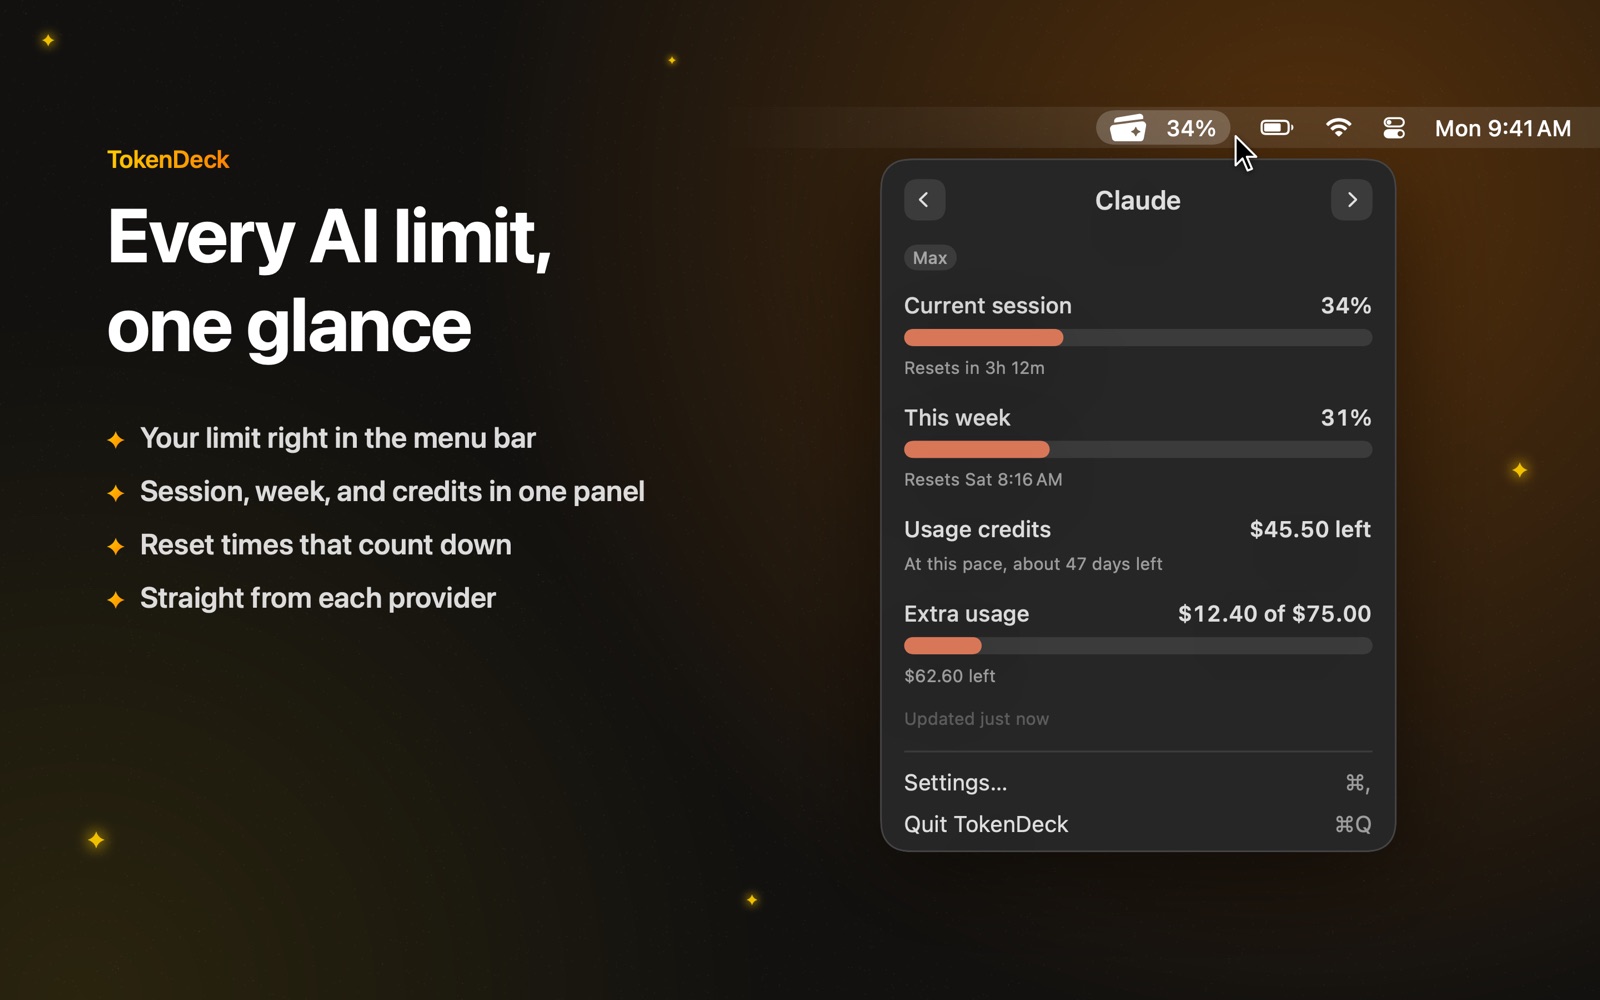The image size is (1600, 1000).
Task: Click the Mon 9:41 AM clock
Action: point(1502,128)
